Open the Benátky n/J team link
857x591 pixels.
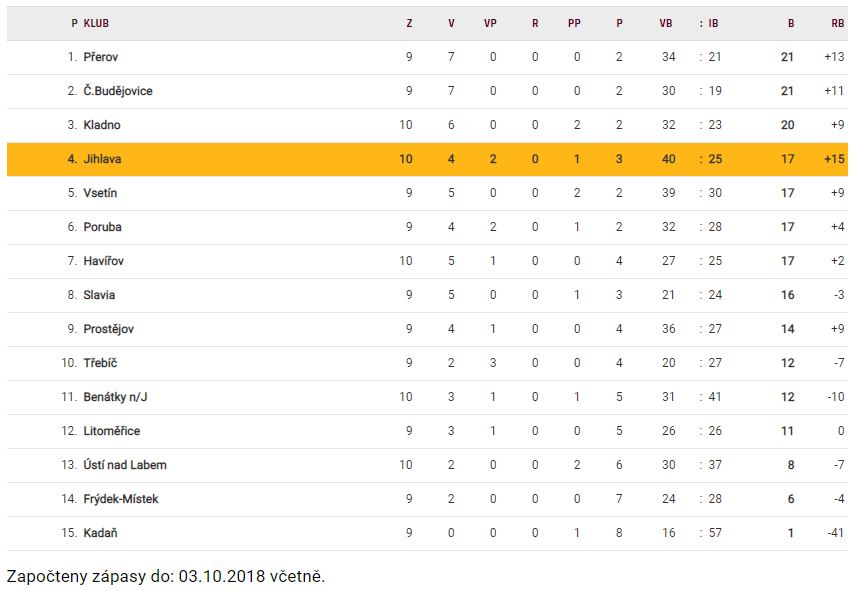116,397
